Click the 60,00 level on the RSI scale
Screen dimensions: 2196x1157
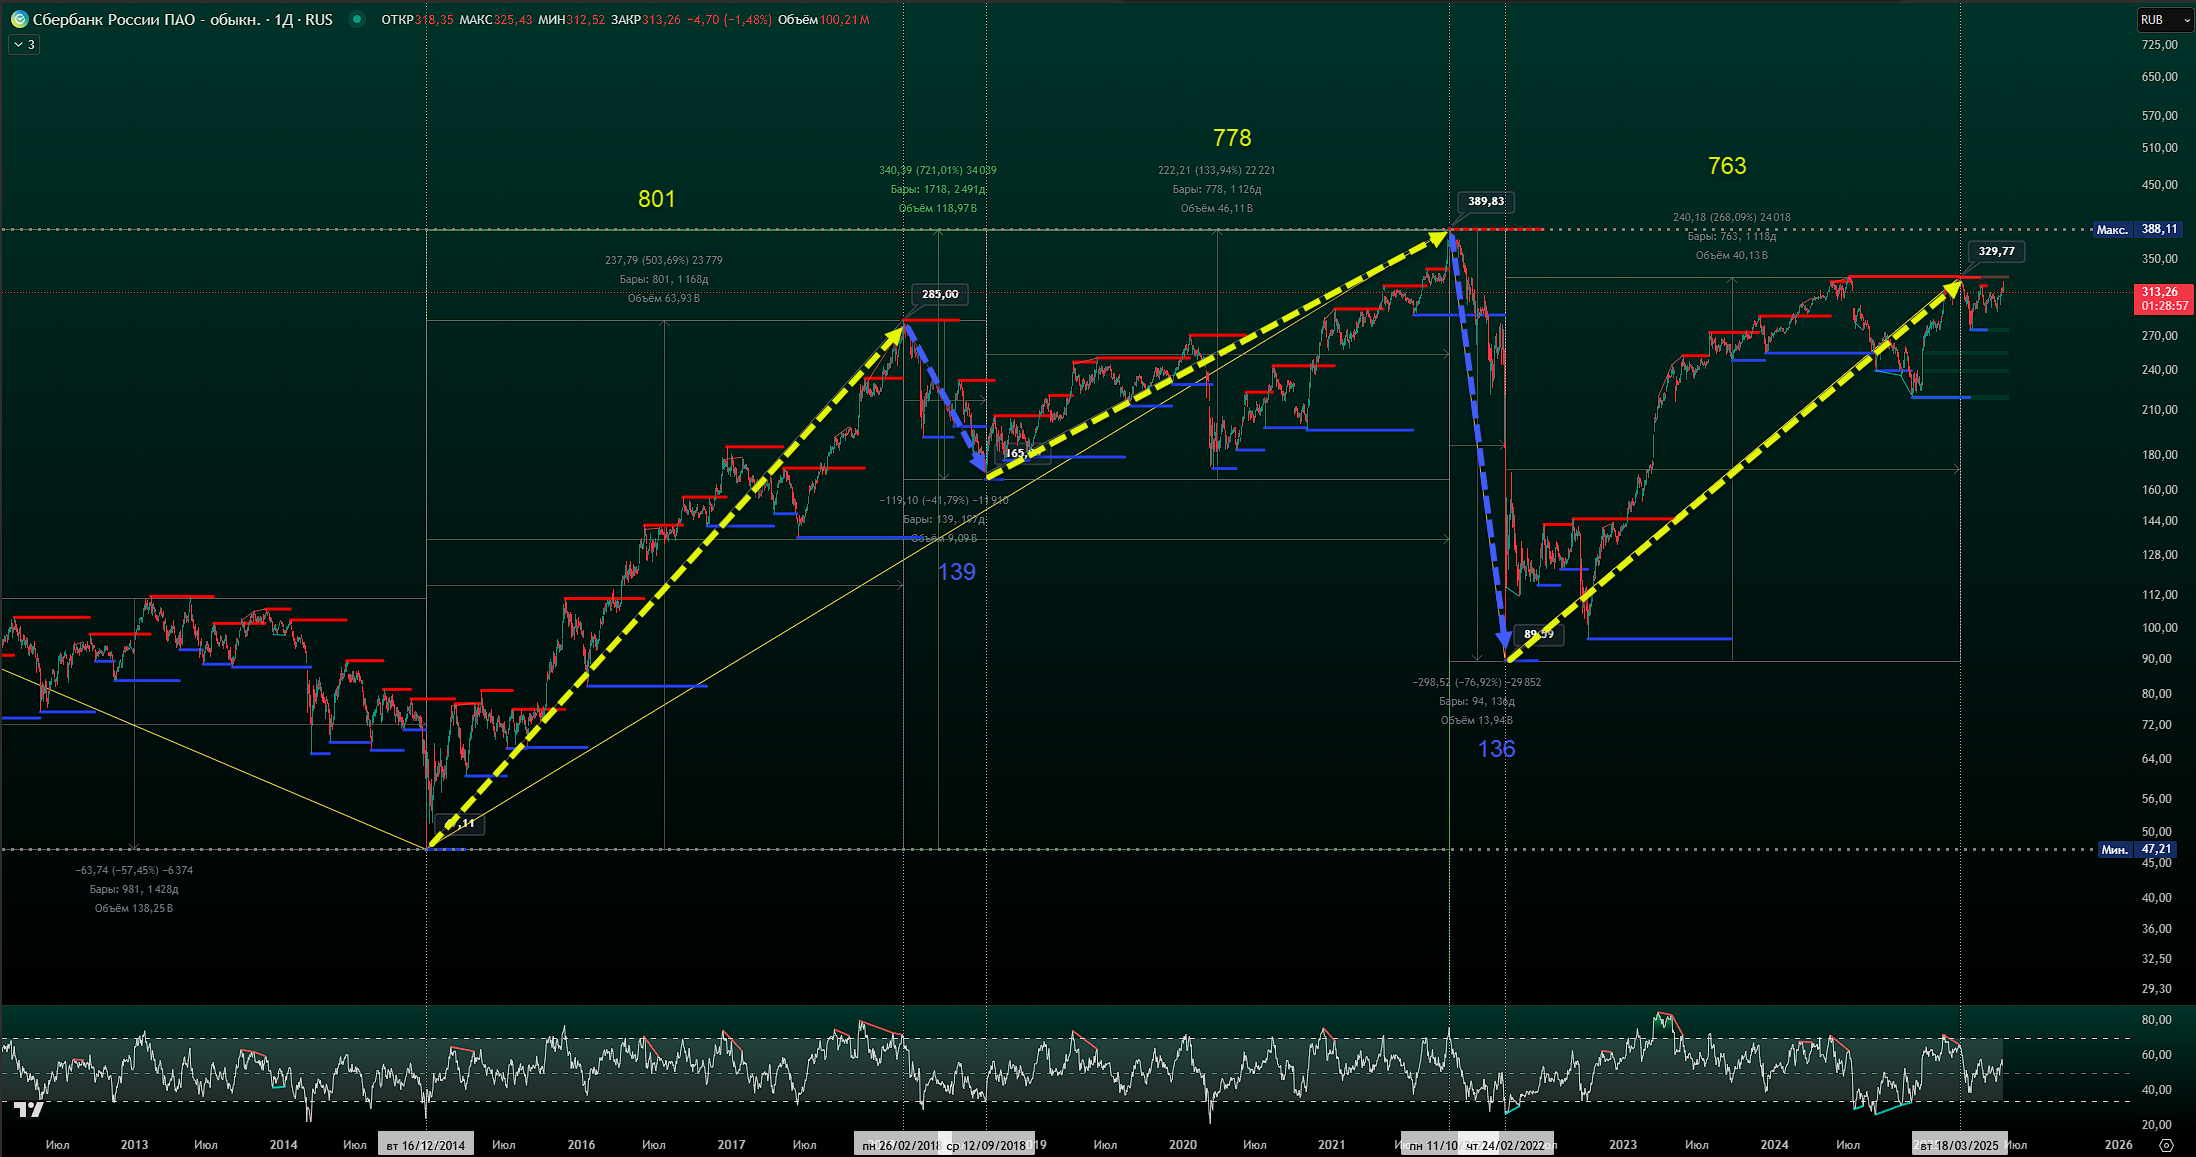(2156, 1055)
